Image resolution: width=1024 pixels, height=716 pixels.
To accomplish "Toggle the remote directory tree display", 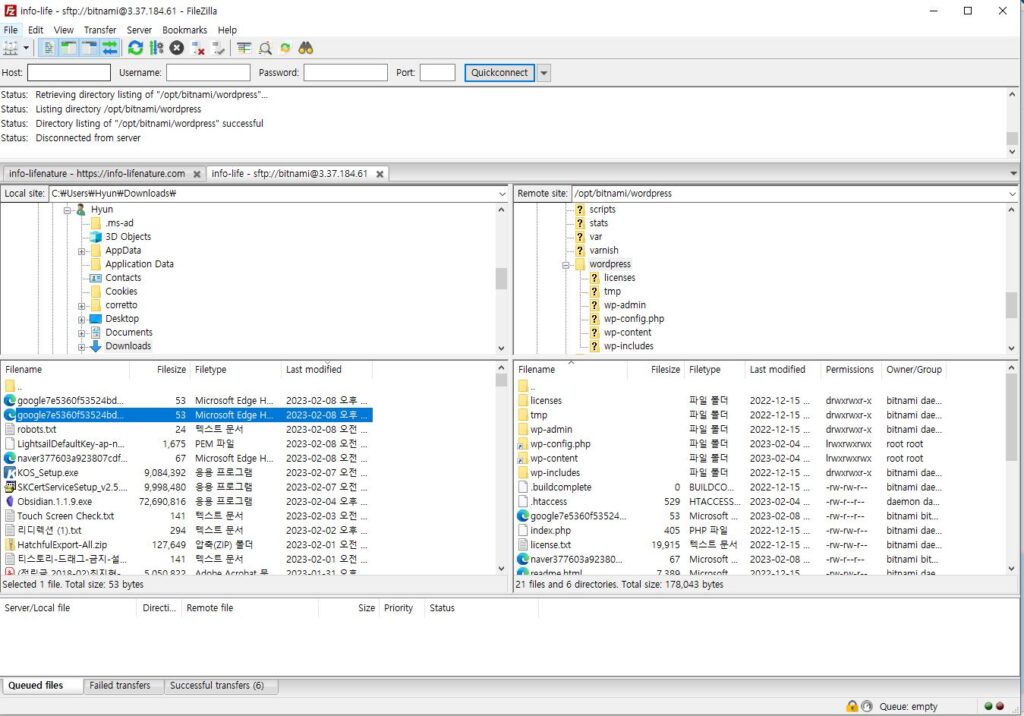I will point(89,48).
